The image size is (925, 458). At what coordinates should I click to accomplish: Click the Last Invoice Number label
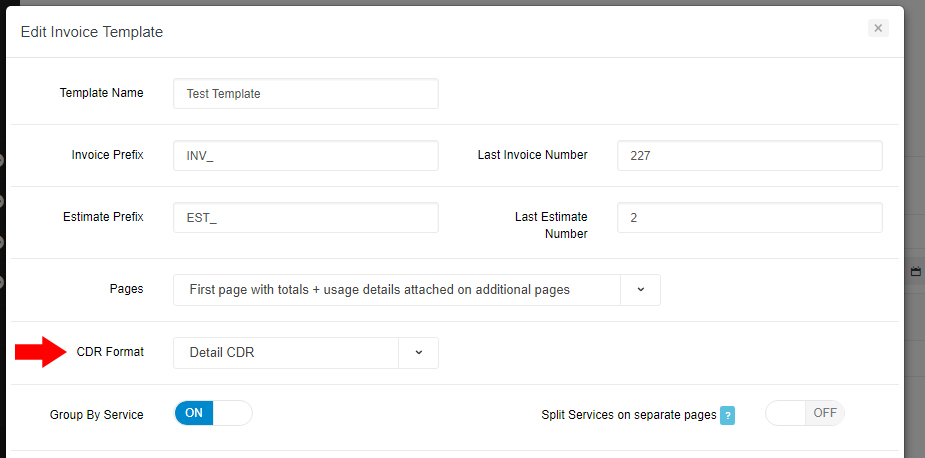coord(532,155)
